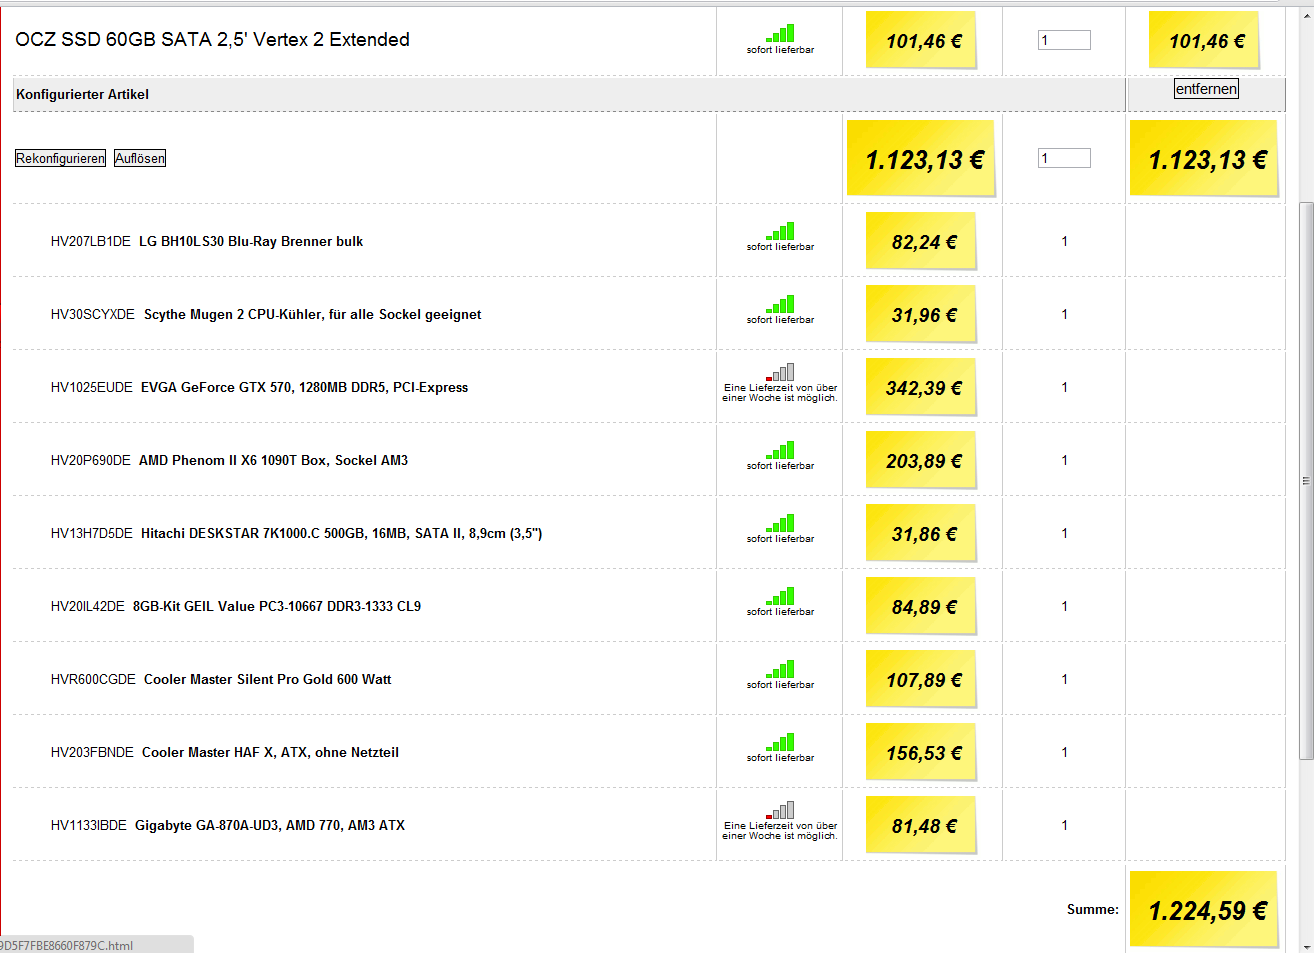Click availability icon for LG BH10LS30 Blu-Ray Brenner
Image resolution: width=1314 pixels, height=953 pixels.
(x=781, y=231)
